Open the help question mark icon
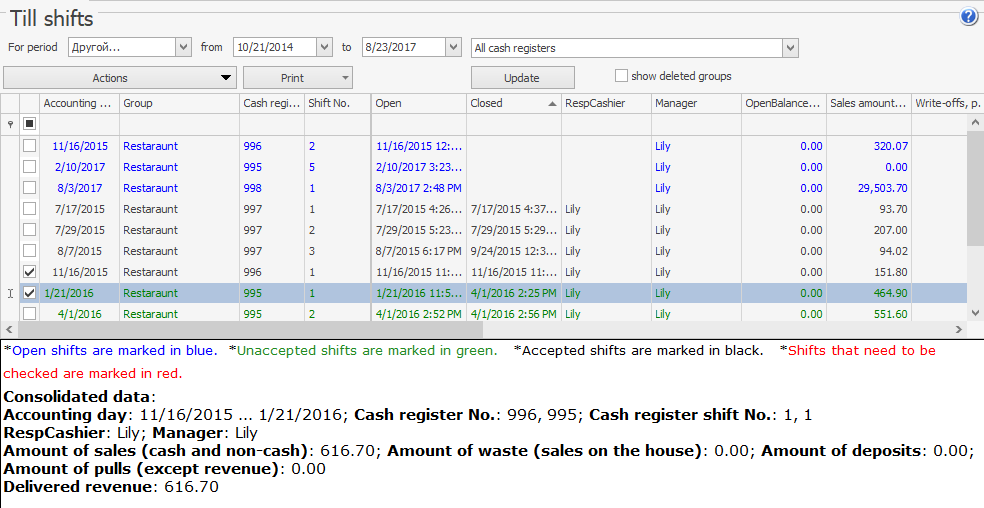The height and width of the screenshot is (508, 984). 968,17
